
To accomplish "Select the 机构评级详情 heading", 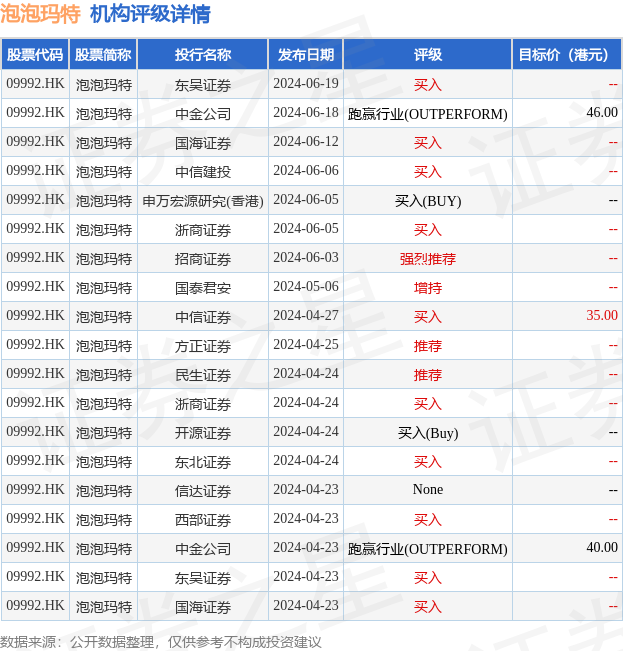I will point(150,14).
